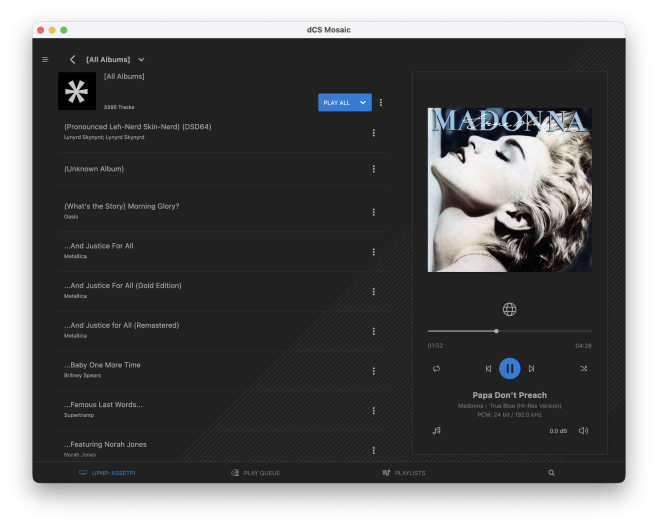Viewport: 658px width, 526px height.
Task: Open options for ...Famous Last Words...
Action: (x=373, y=411)
